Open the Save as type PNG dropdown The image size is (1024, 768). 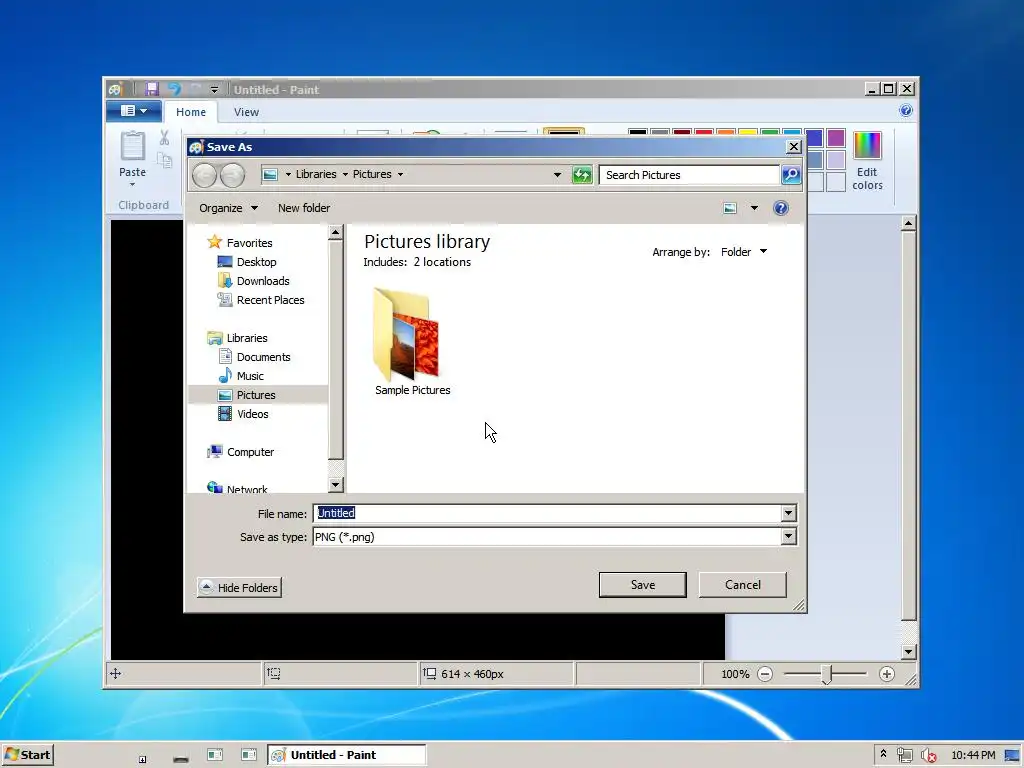788,537
